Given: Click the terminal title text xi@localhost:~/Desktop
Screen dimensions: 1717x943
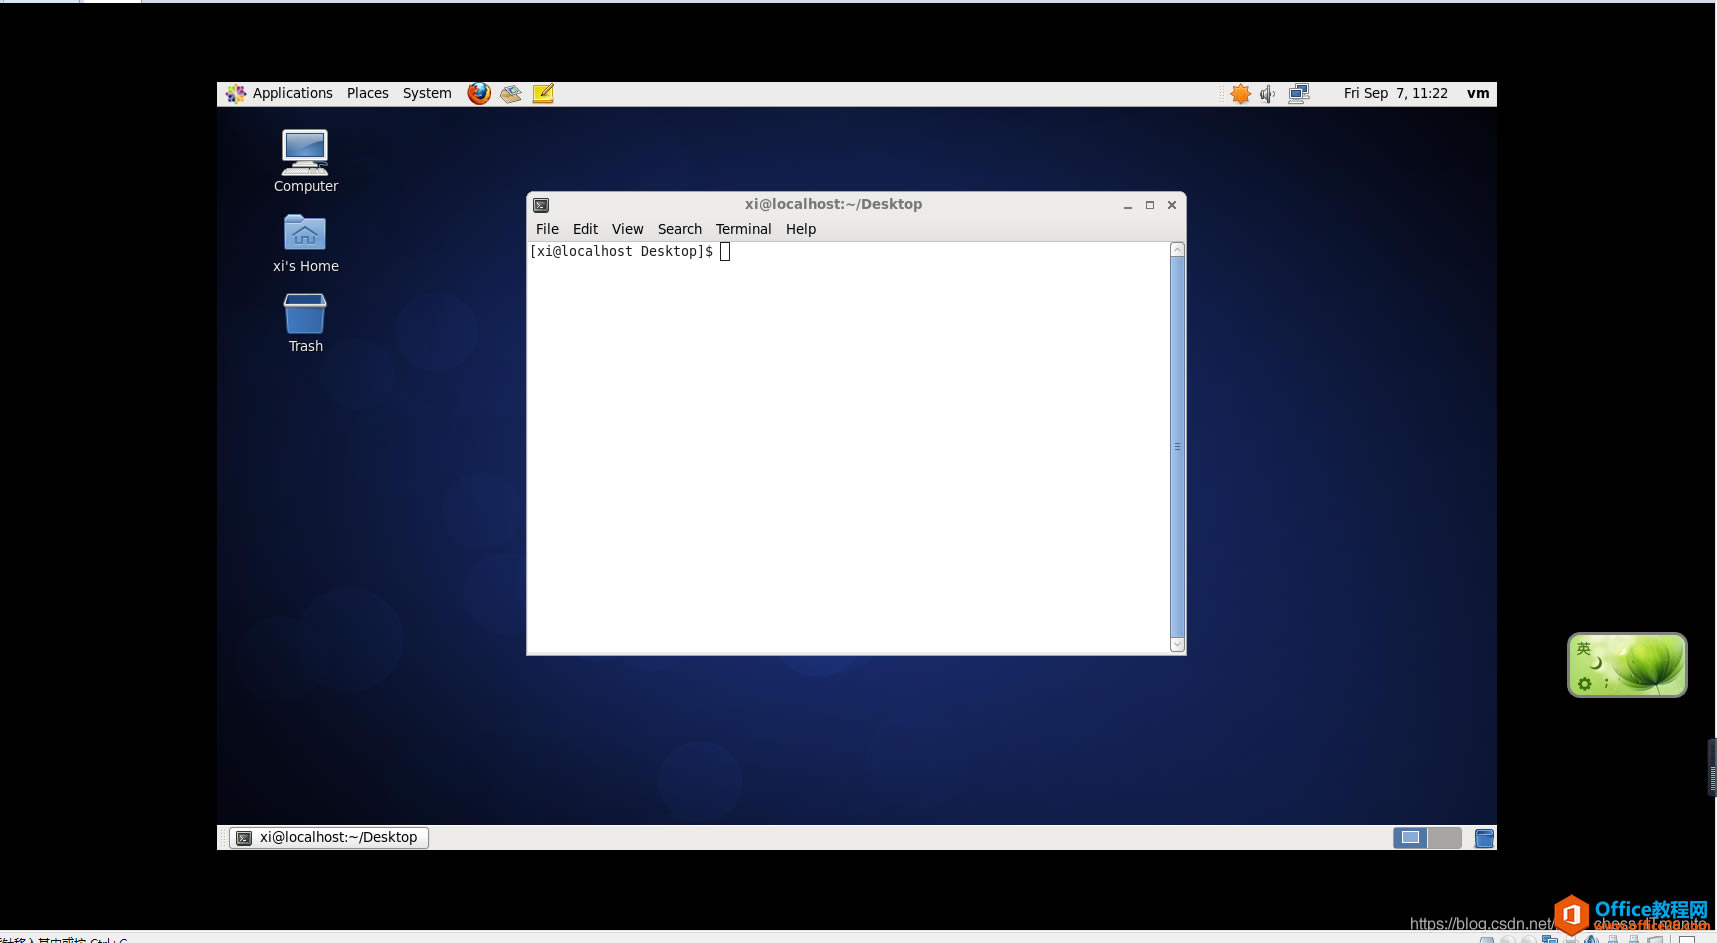Looking at the screenshot, I should [833, 204].
